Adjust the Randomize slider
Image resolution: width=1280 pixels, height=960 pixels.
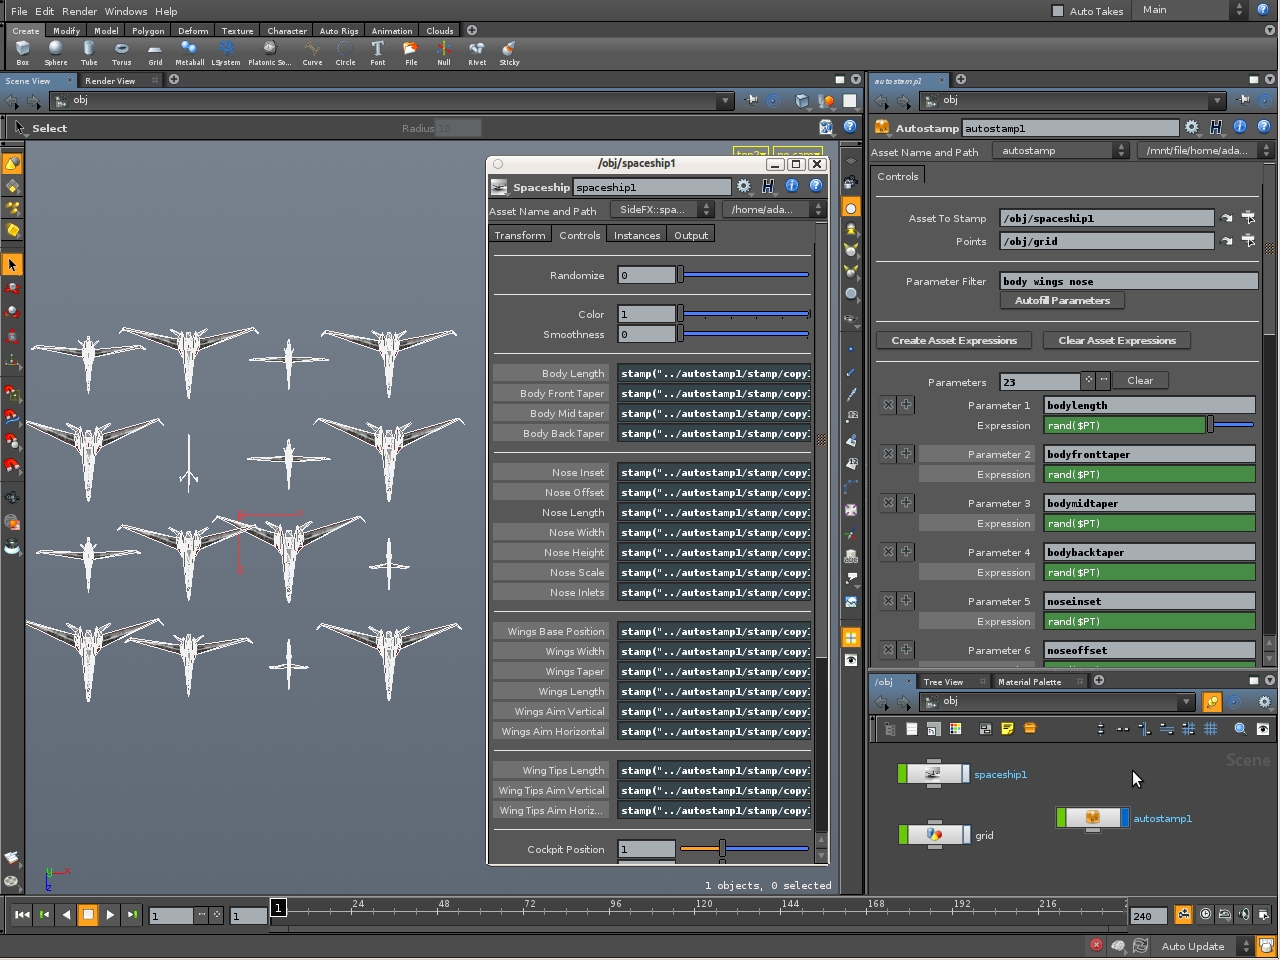pyautogui.click(x=744, y=274)
